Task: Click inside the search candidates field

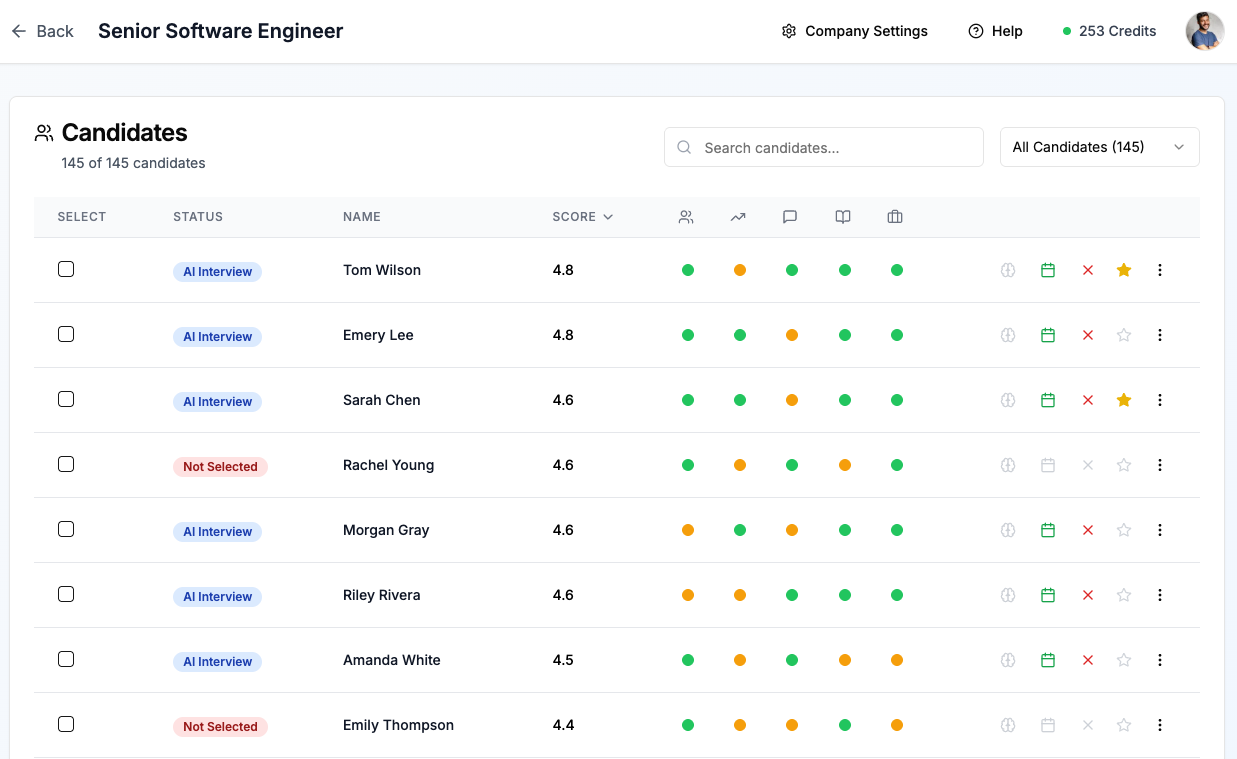Action: pos(823,147)
